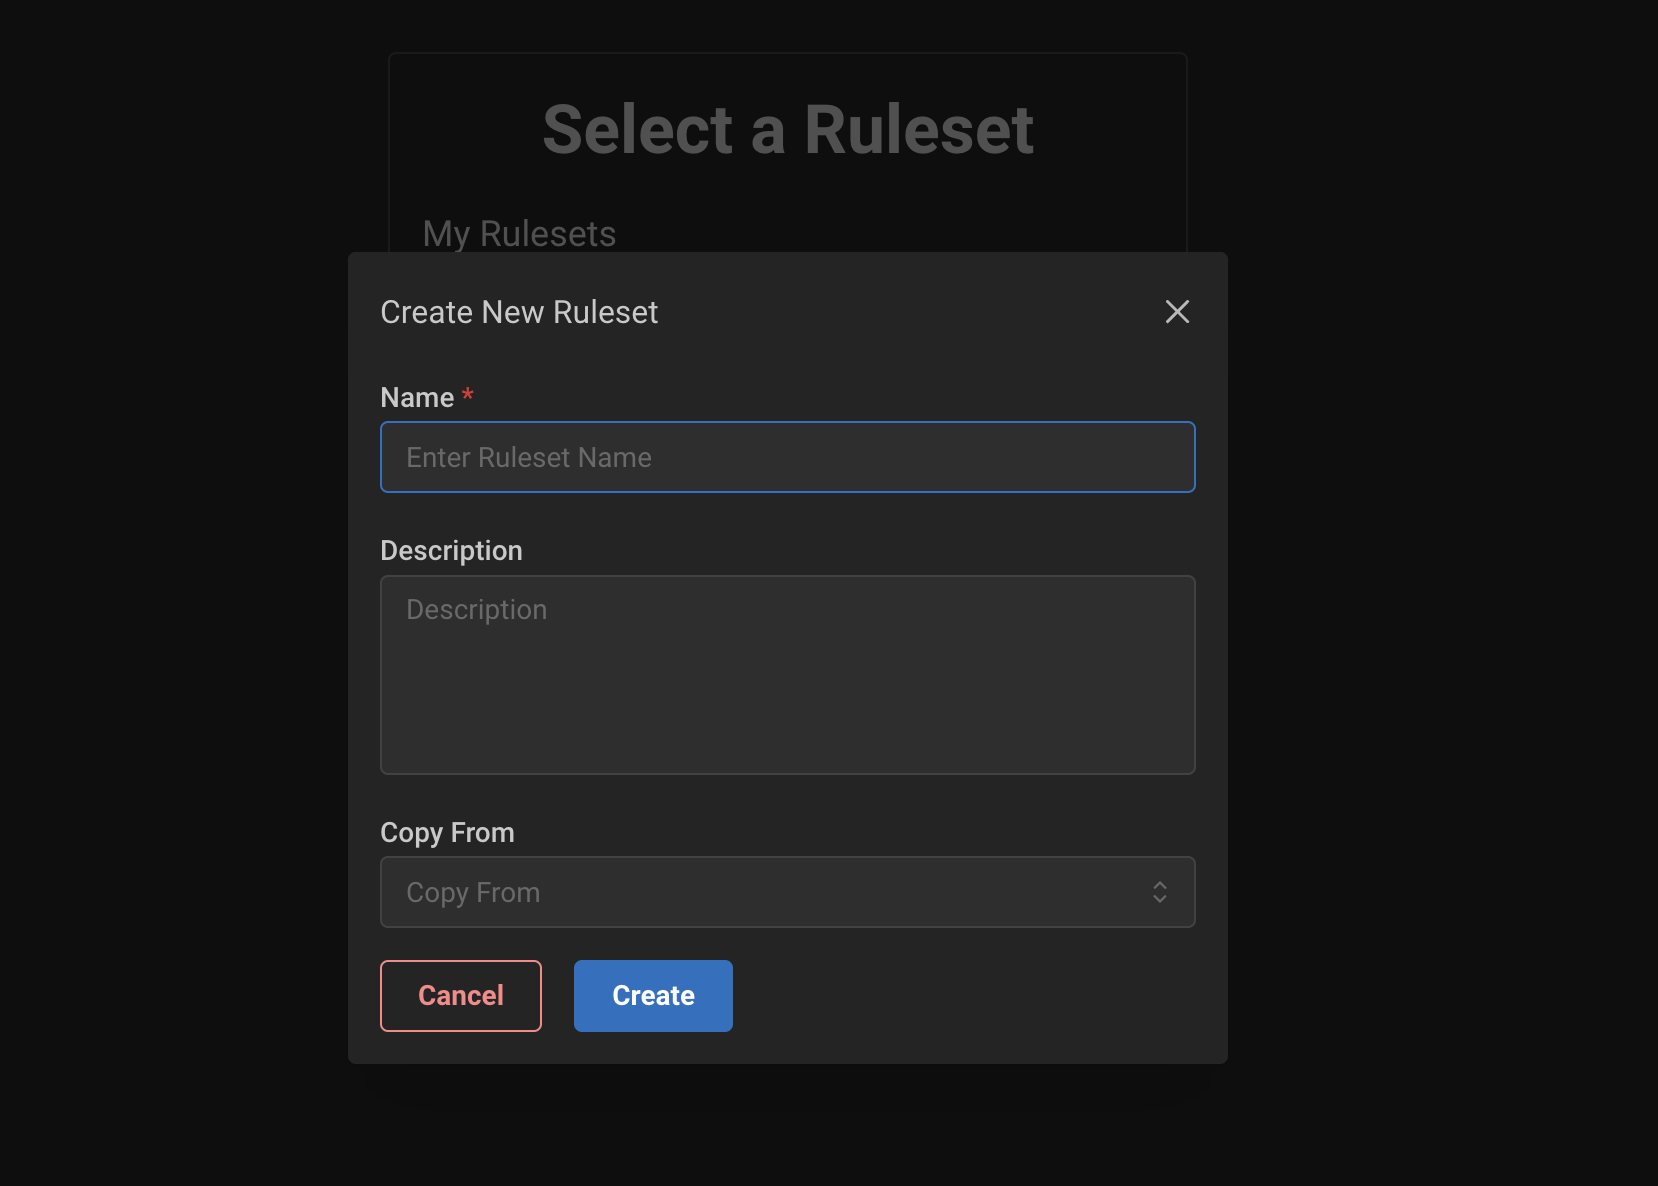
Task: Click the dismiss icon top-right of modal
Action: pyautogui.click(x=1177, y=312)
